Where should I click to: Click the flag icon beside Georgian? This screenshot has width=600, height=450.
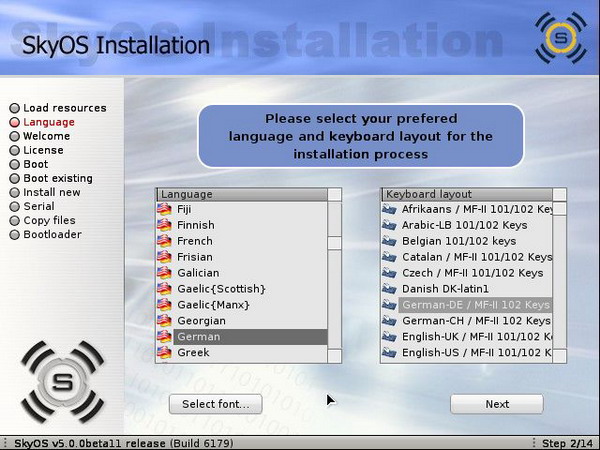[x=164, y=321]
